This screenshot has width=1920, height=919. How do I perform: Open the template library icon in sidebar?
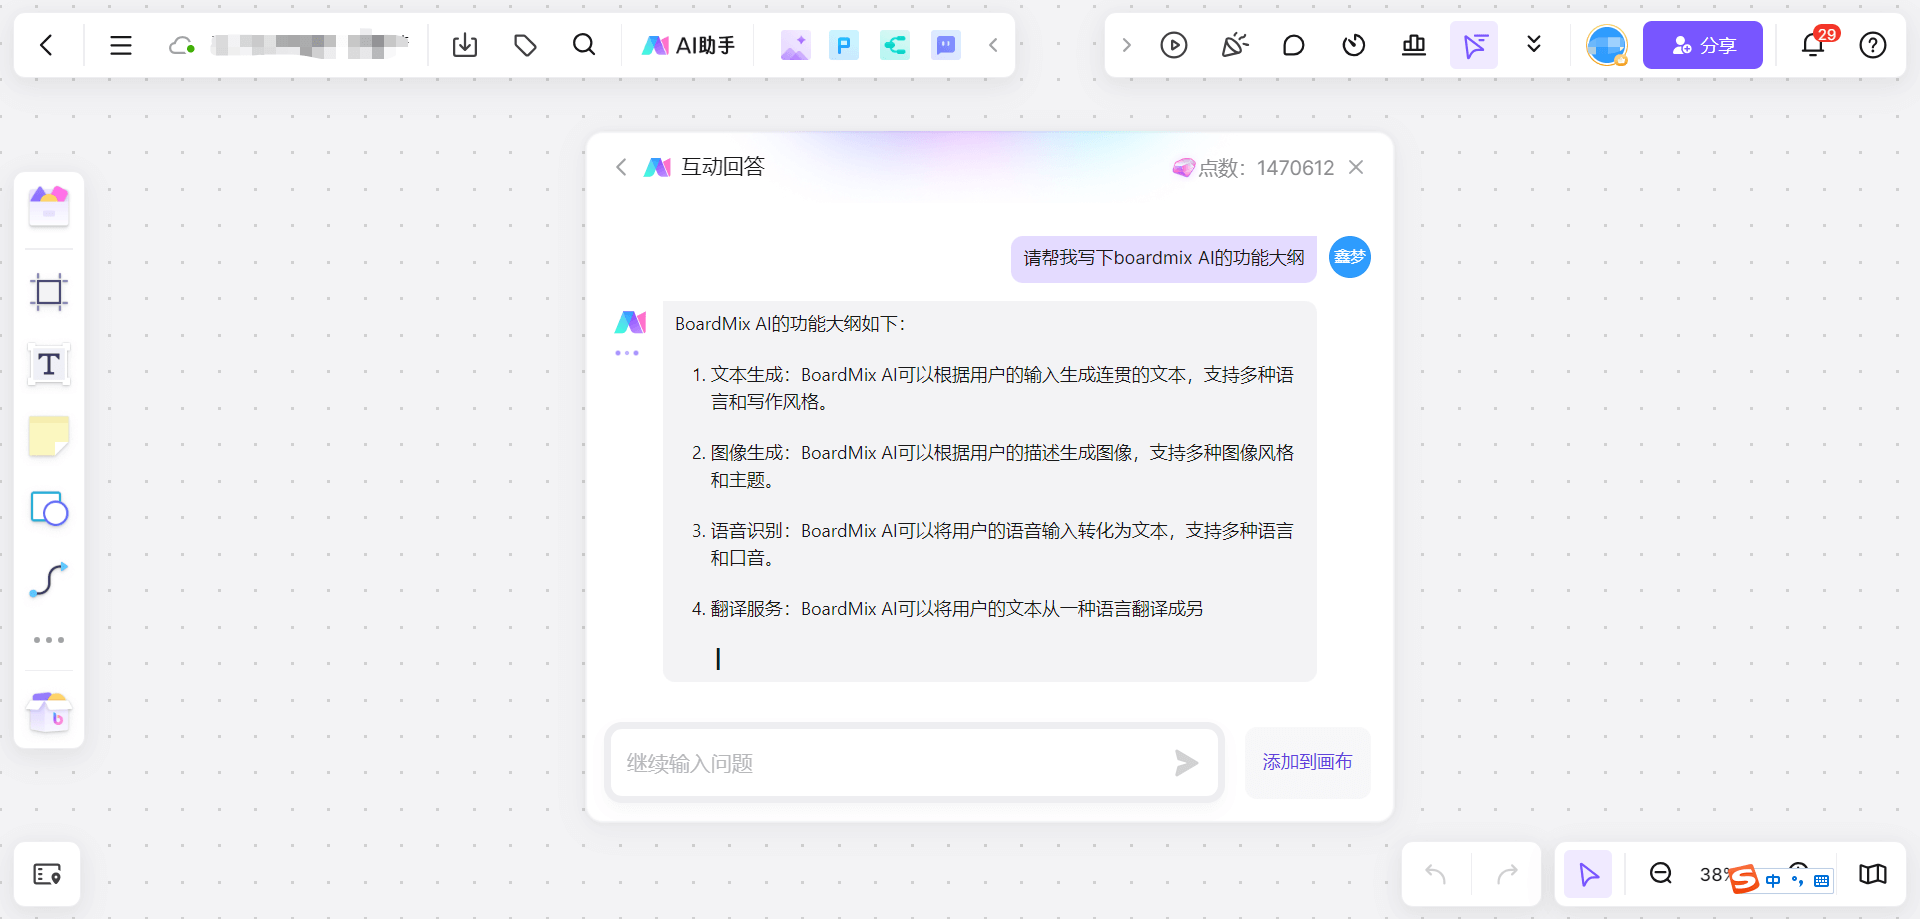tap(49, 207)
